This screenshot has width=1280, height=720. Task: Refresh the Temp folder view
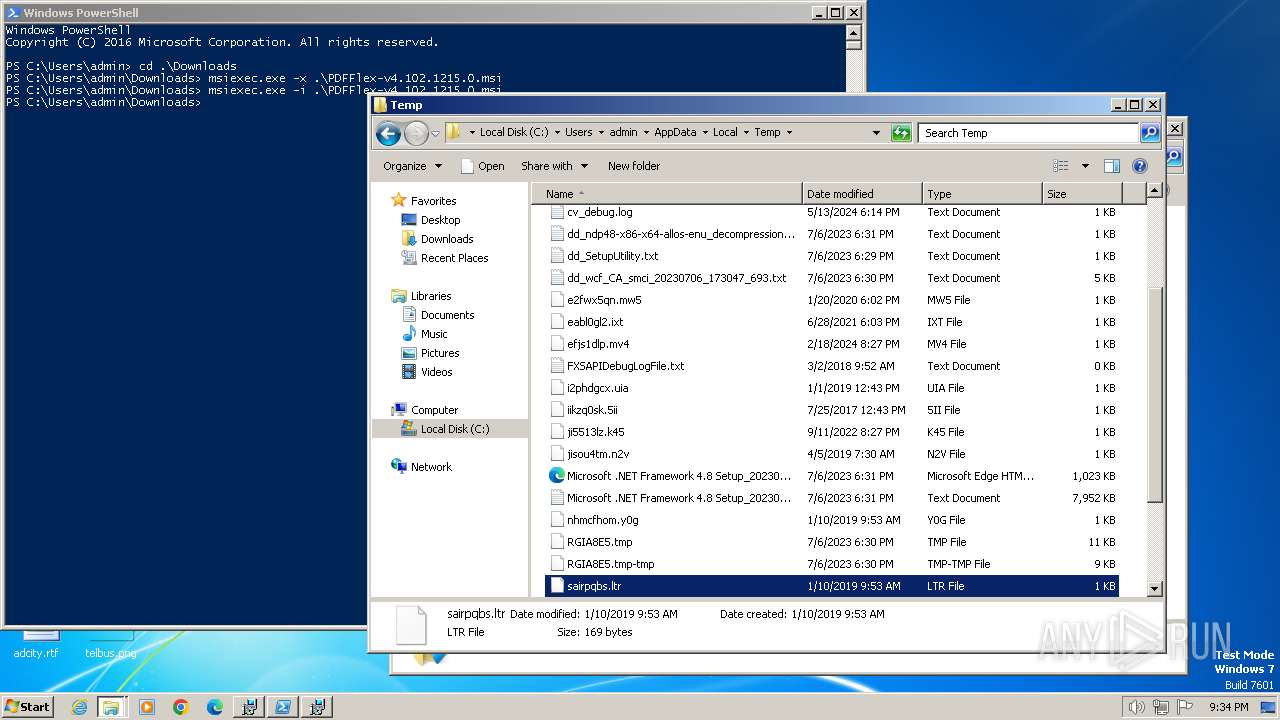[901, 133]
